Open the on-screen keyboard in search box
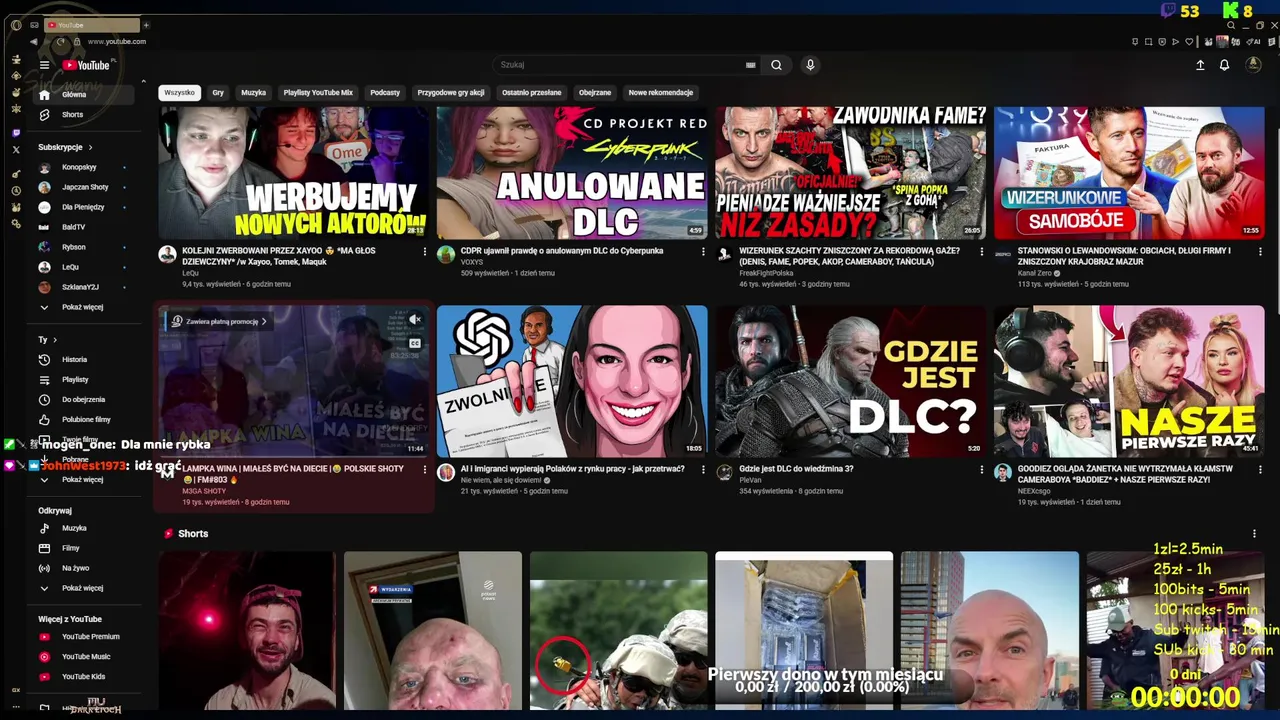Screen dimensions: 1280x720 tap(750, 65)
